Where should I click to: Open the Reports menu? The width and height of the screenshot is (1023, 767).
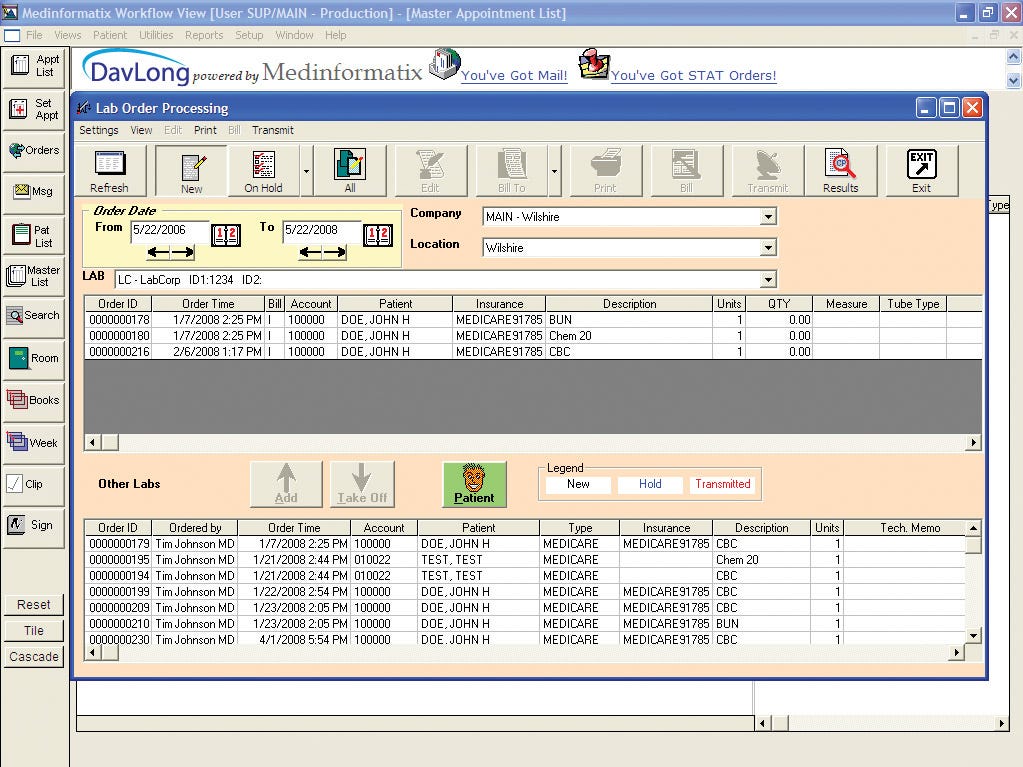coord(204,35)
